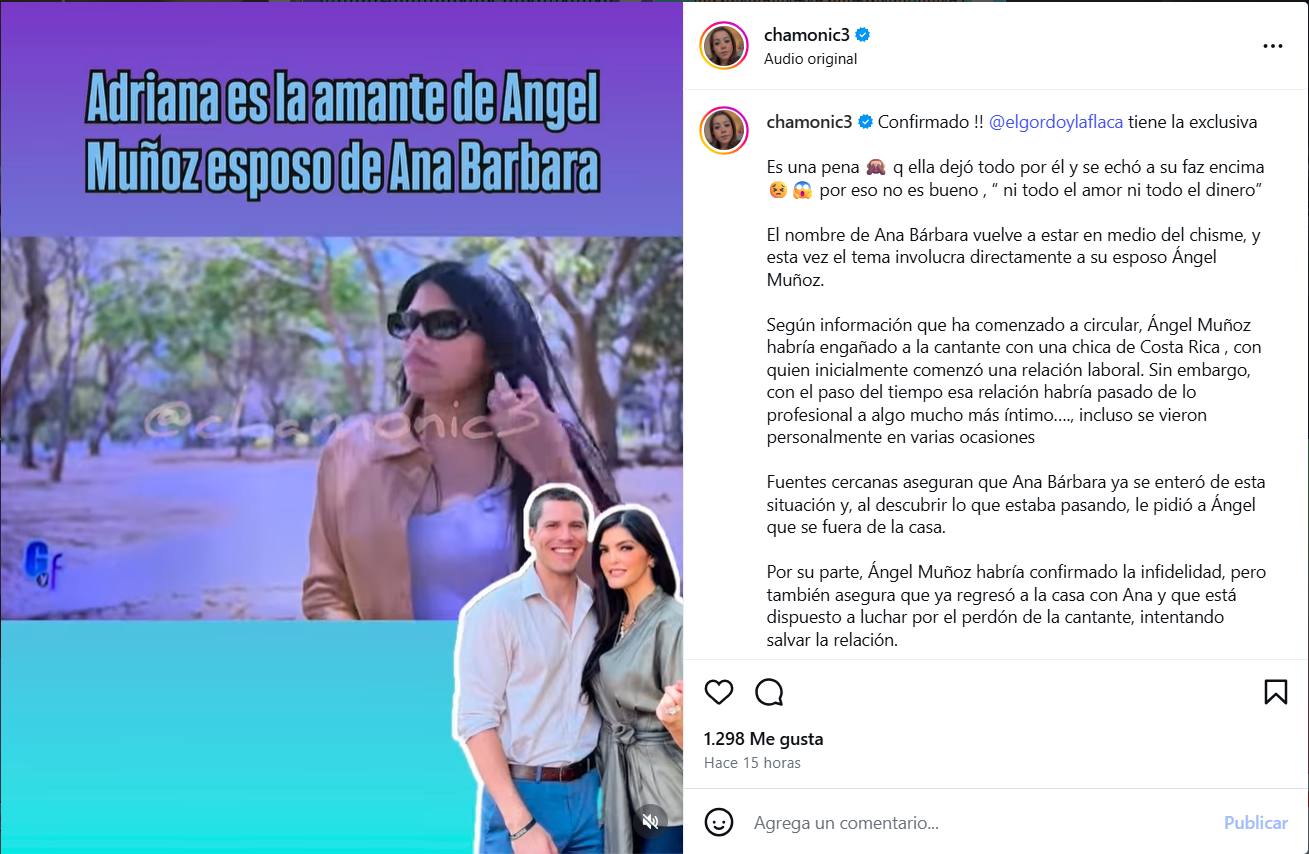Click the verified badge in the caption

pos(865,122)
